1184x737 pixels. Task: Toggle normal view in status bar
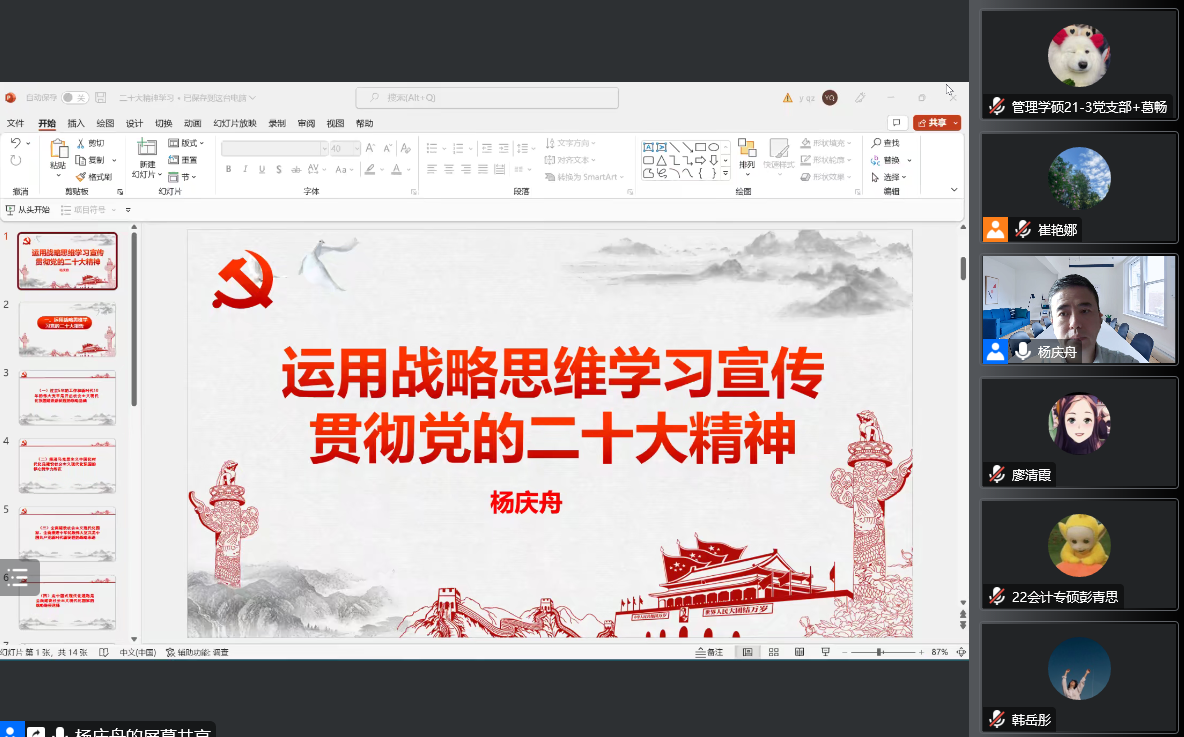[x=747, y=652]
